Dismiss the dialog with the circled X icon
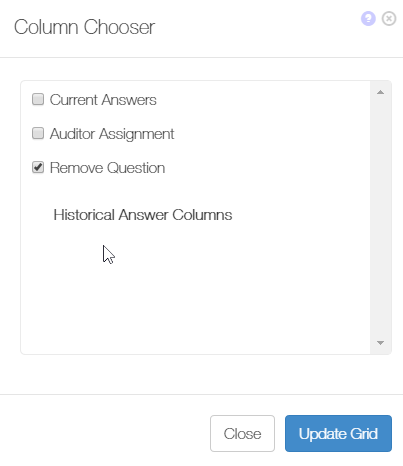 pos(389,18)
